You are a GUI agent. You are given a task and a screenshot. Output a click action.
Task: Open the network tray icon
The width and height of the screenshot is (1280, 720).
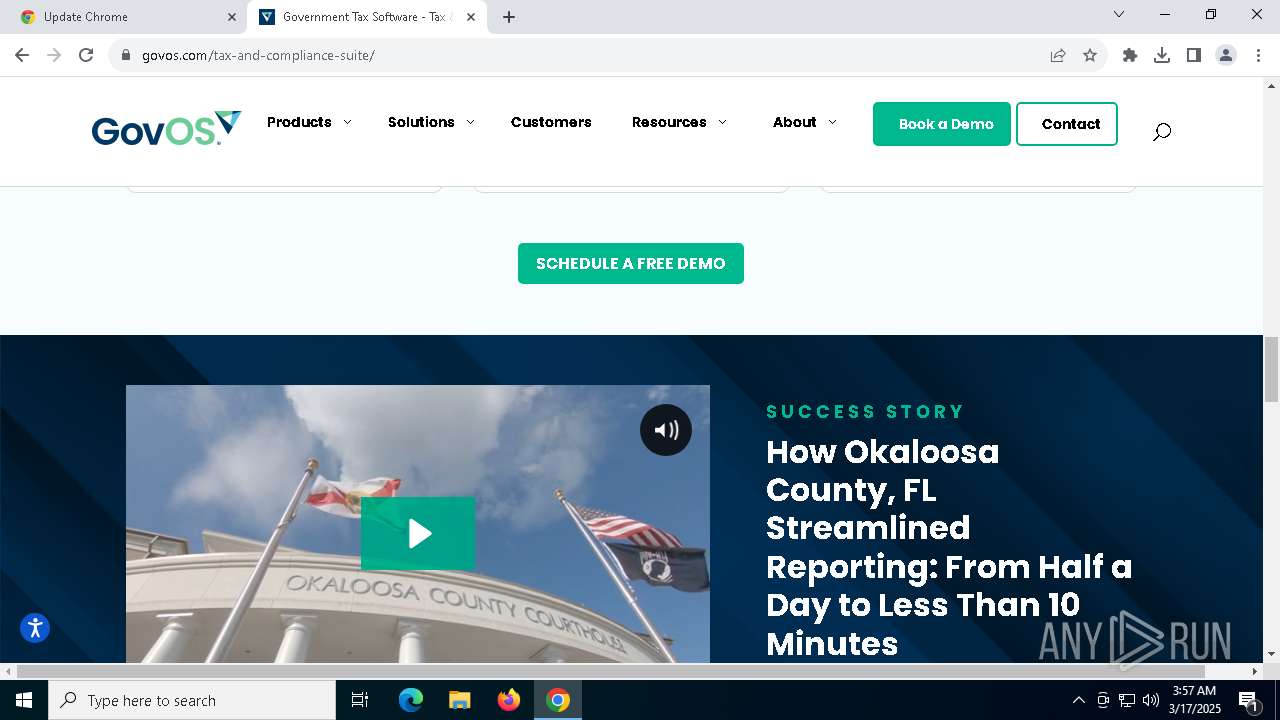coord(1126,700)
